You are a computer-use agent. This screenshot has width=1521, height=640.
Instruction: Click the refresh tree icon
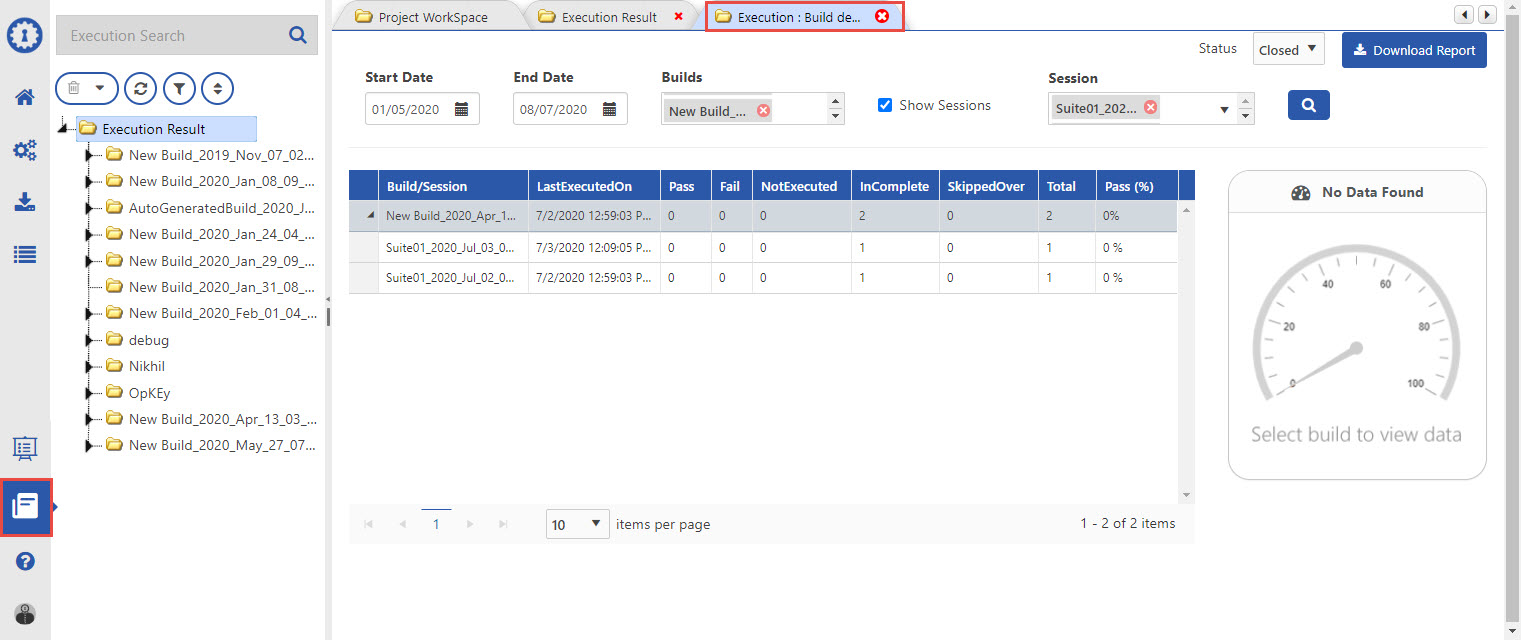(141, 88)
